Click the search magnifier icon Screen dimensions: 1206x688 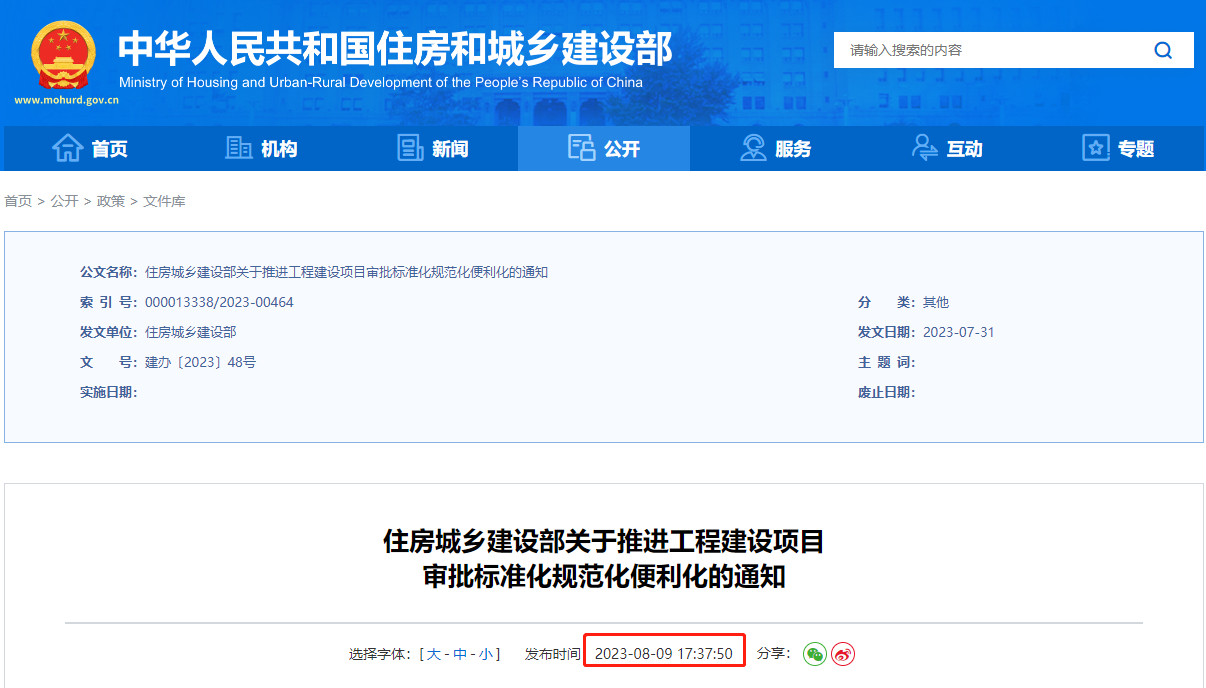point(1163,50)
